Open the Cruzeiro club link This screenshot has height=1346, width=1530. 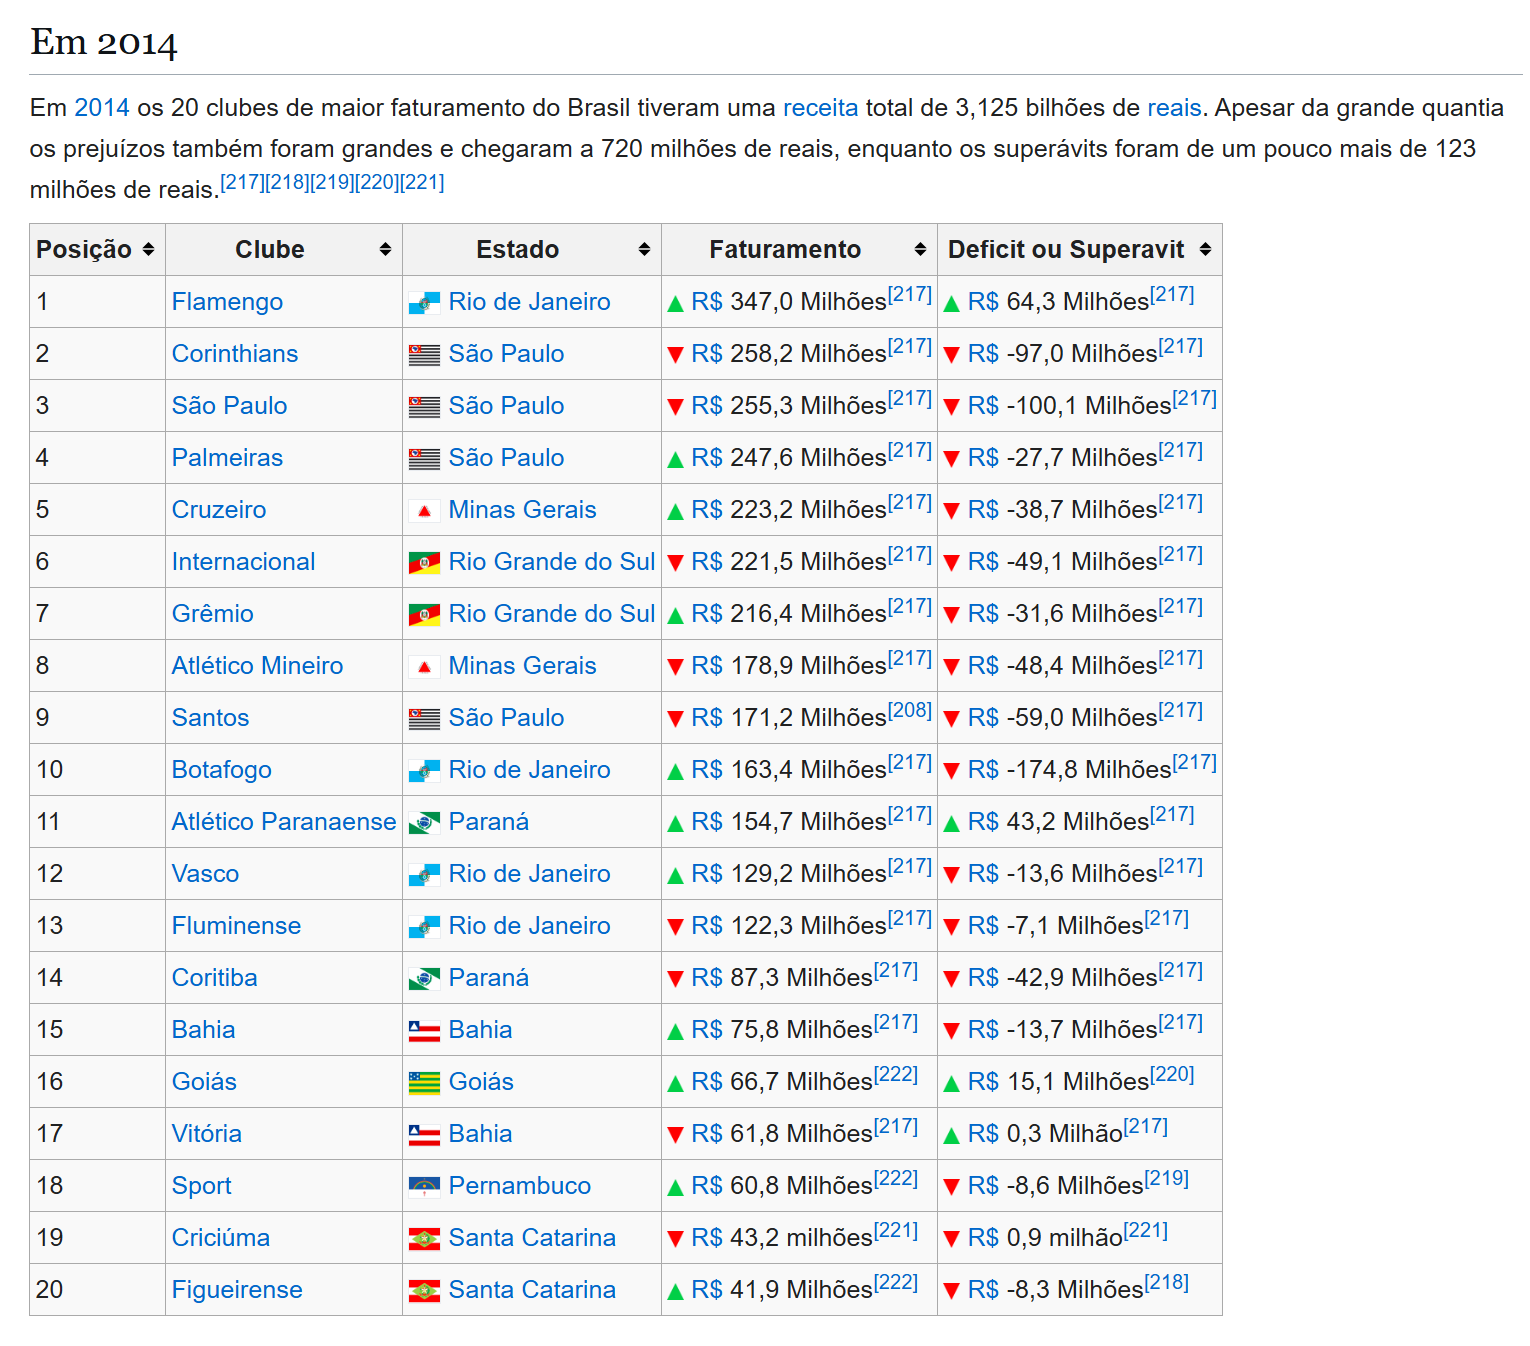click(219, 510)
